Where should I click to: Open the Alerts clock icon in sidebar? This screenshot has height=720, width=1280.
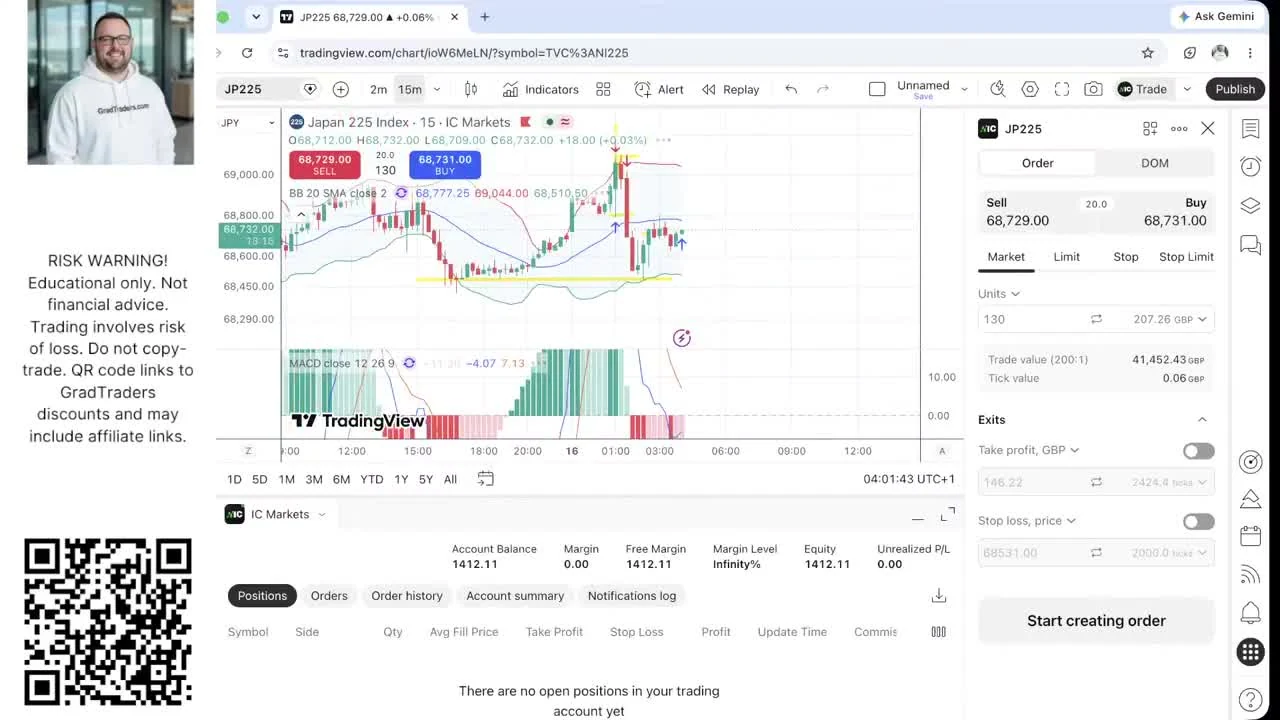click(1250, 166)
